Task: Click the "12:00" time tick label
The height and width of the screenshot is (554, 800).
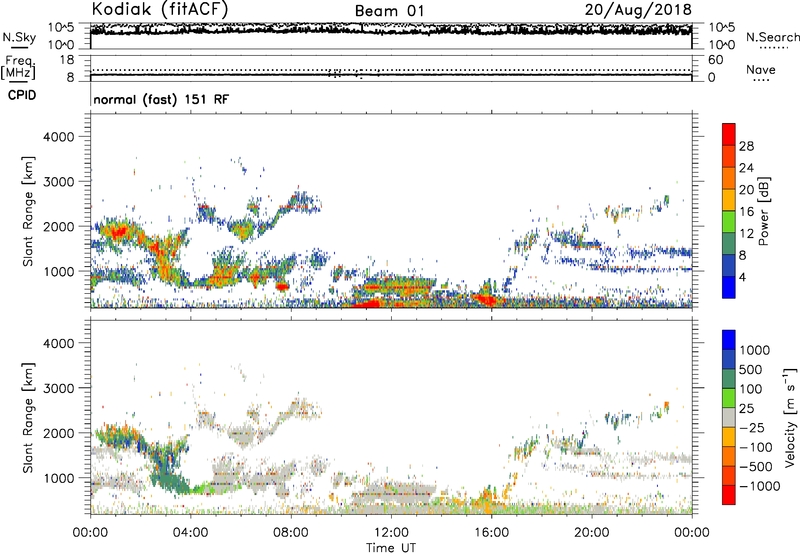Action: point(391,533)
